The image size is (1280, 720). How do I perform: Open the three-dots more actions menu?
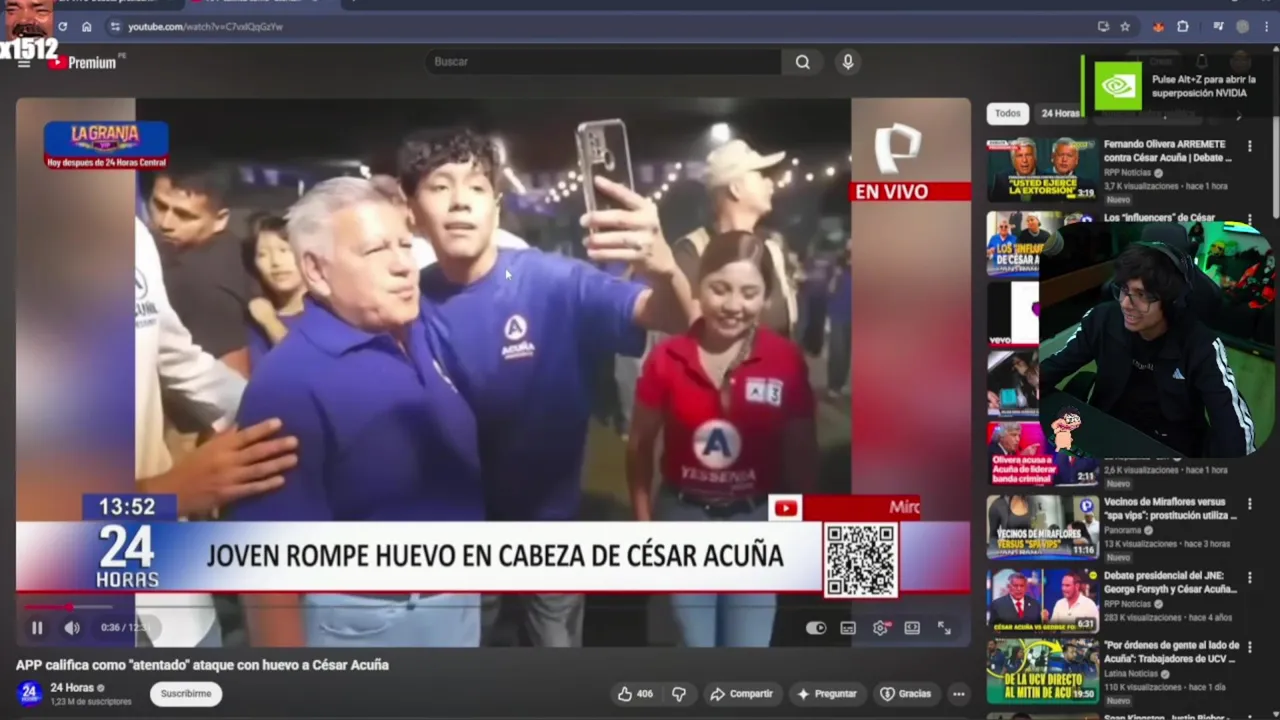click(x=959, y=694)
